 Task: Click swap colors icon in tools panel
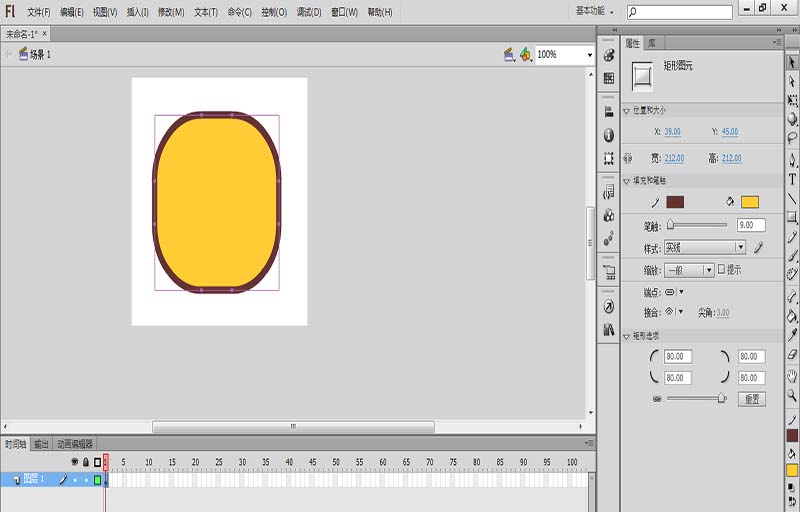pos(792,501)
